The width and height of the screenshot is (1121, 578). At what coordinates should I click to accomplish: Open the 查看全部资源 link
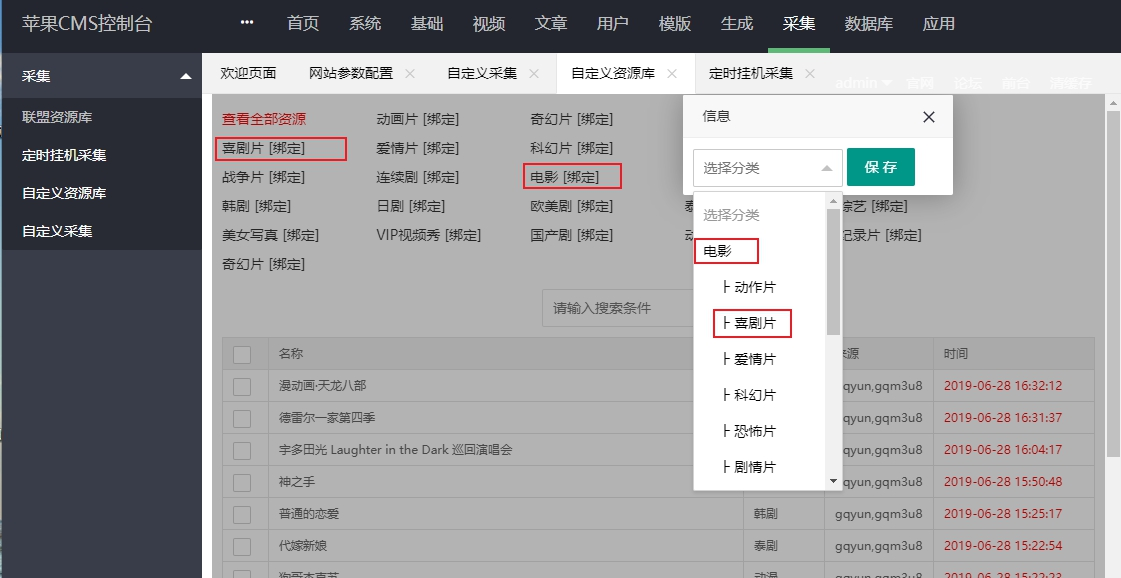(x=264, y=119)
